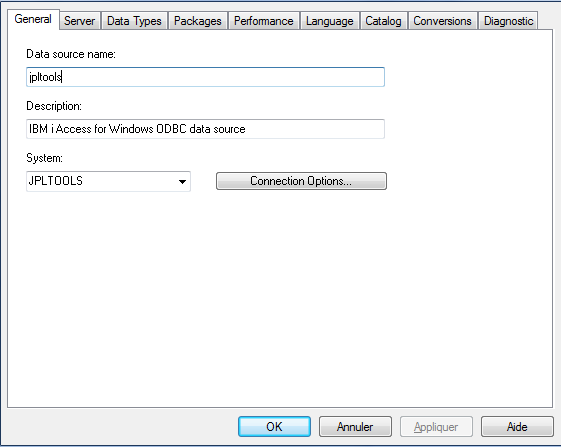The width and height of the screenshot is (561, 447).
Task: Go to the Language tab
Action: [330, 21]
